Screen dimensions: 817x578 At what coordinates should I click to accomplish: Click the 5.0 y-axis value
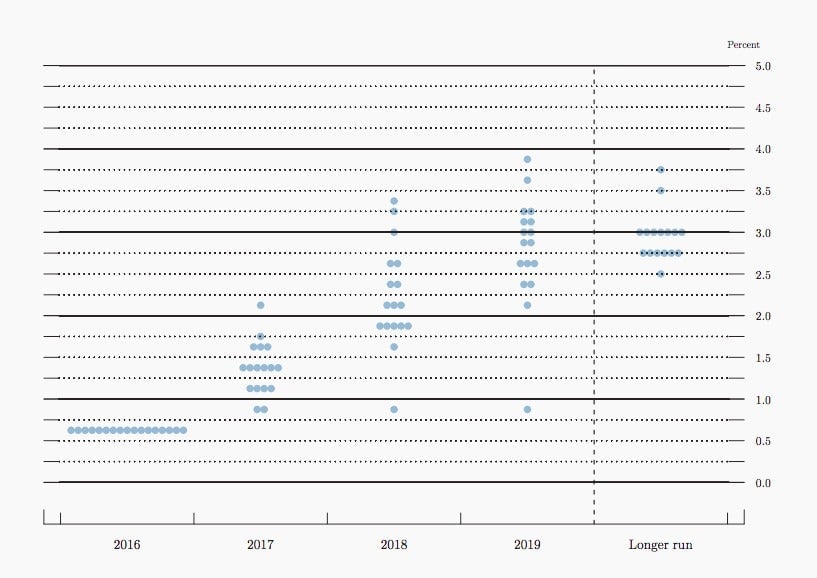point(763,66)
